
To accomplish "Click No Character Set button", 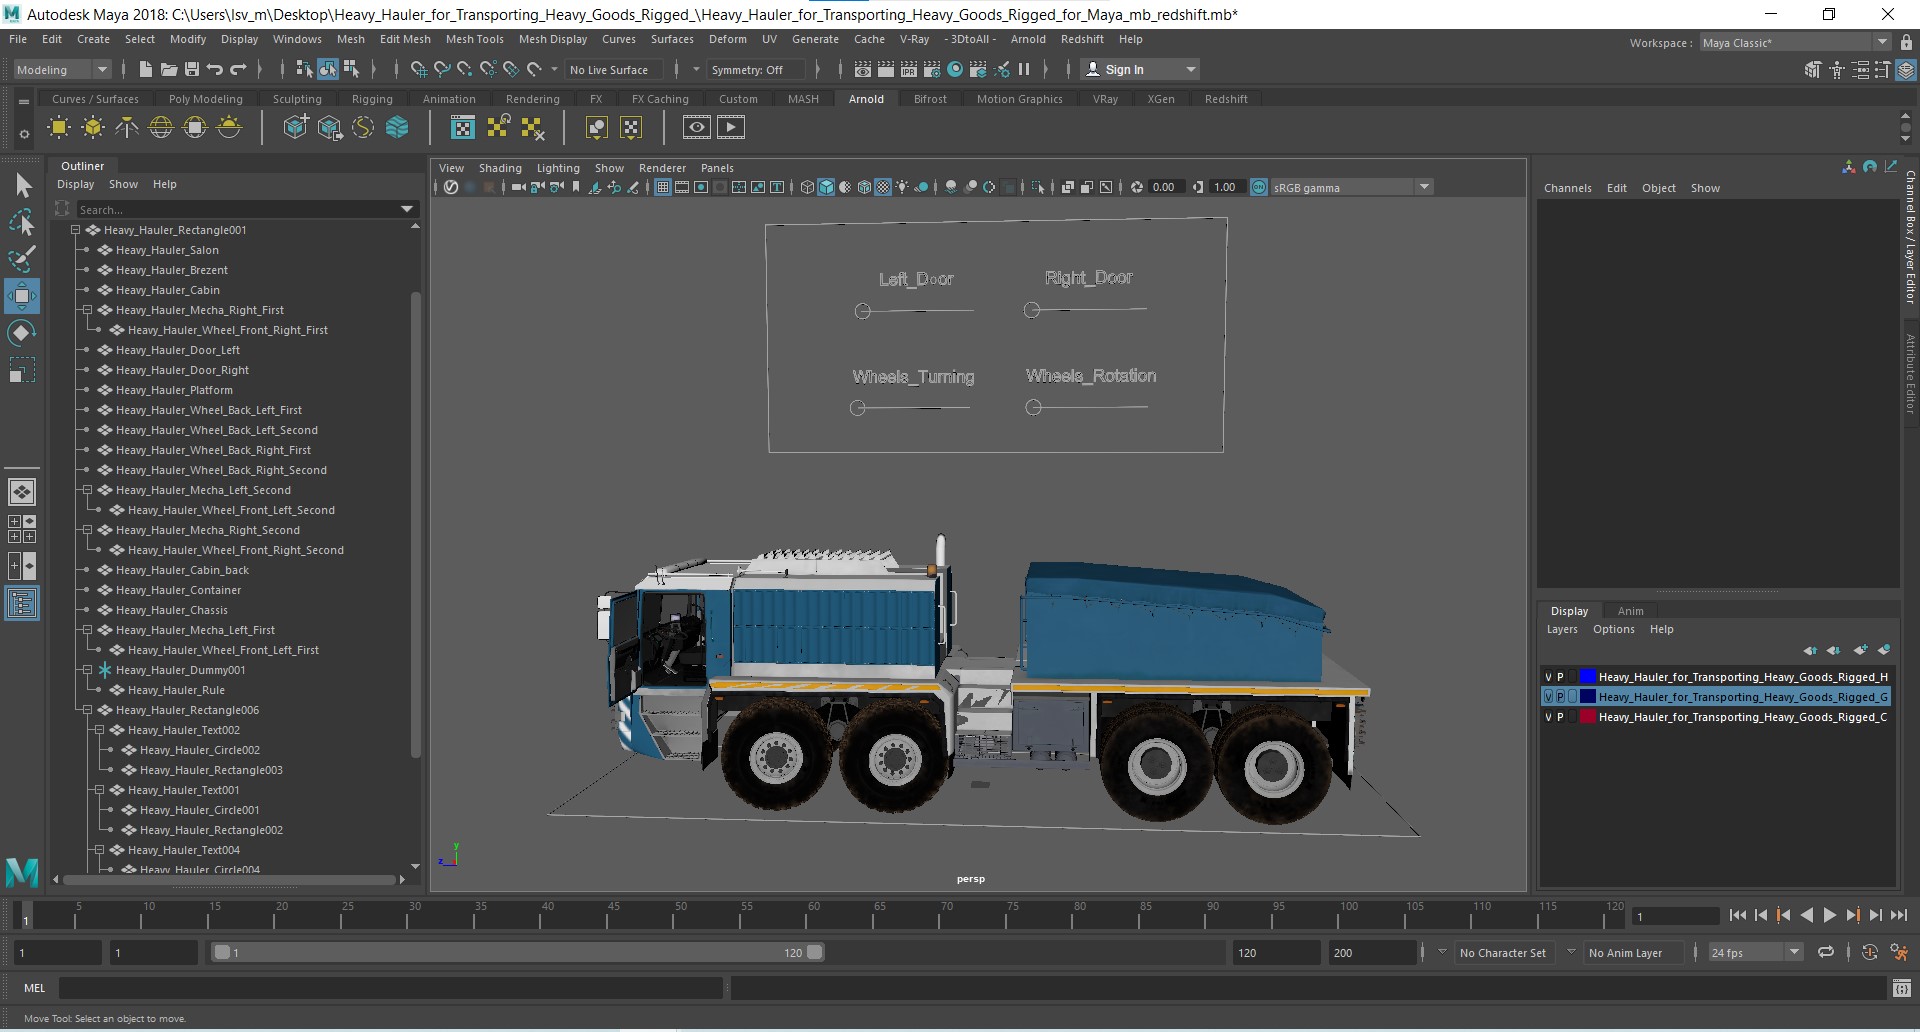I will click(x=1502, y=953).
